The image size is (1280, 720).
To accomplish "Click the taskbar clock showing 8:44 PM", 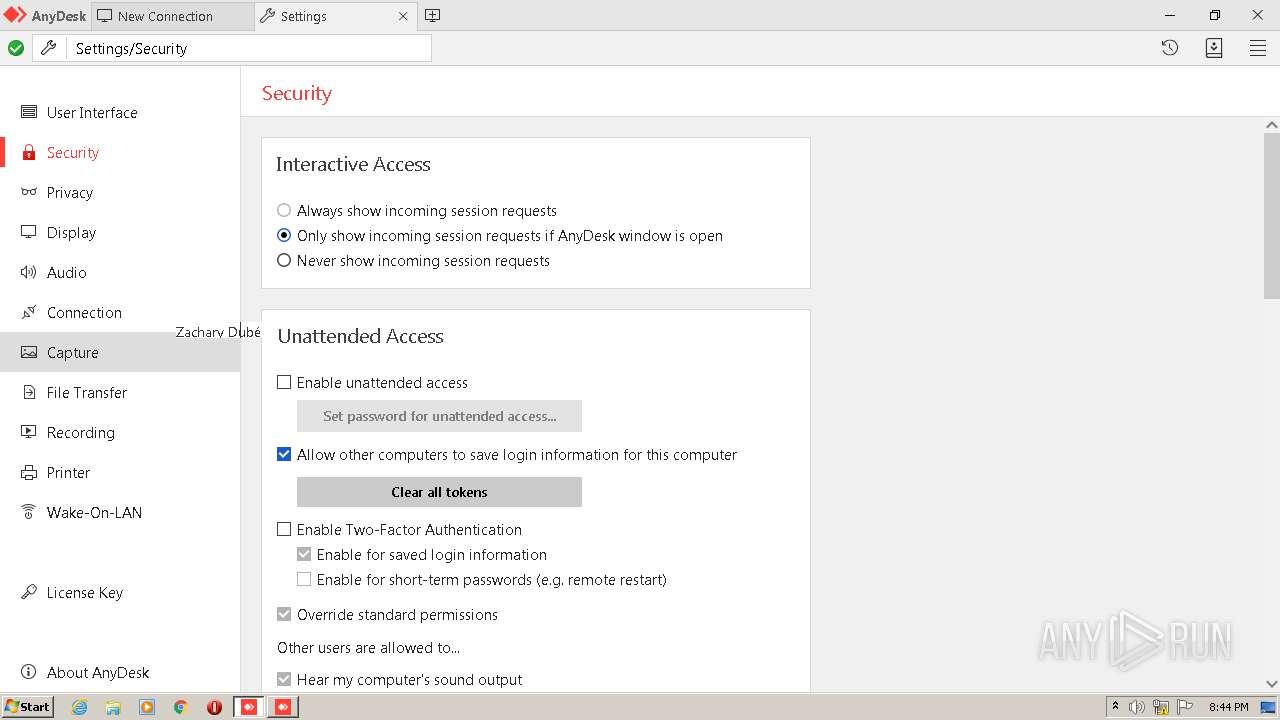I will [1228, 707].
